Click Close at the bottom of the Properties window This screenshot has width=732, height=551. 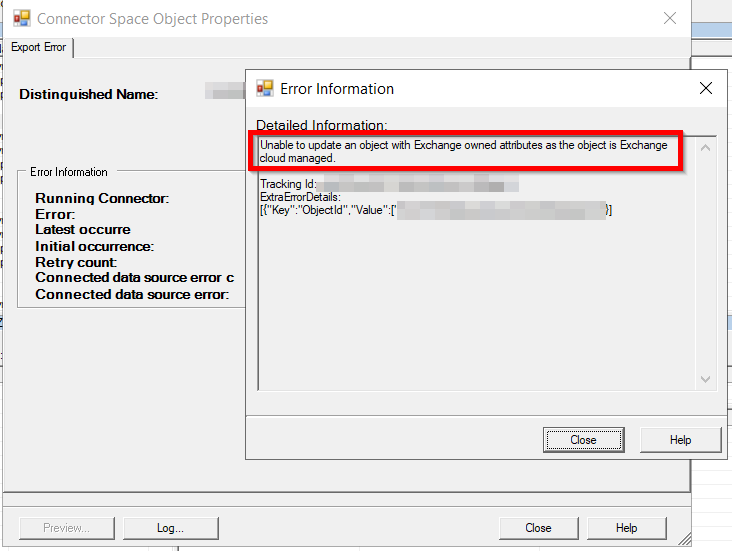[538, 528]
